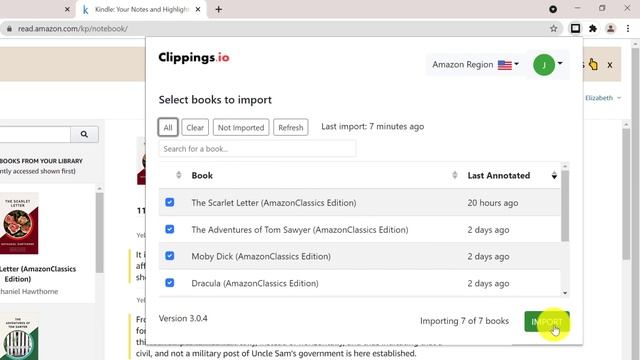Sort by the Book column
The width and height of the screenshot is (640, 360).
202,176
